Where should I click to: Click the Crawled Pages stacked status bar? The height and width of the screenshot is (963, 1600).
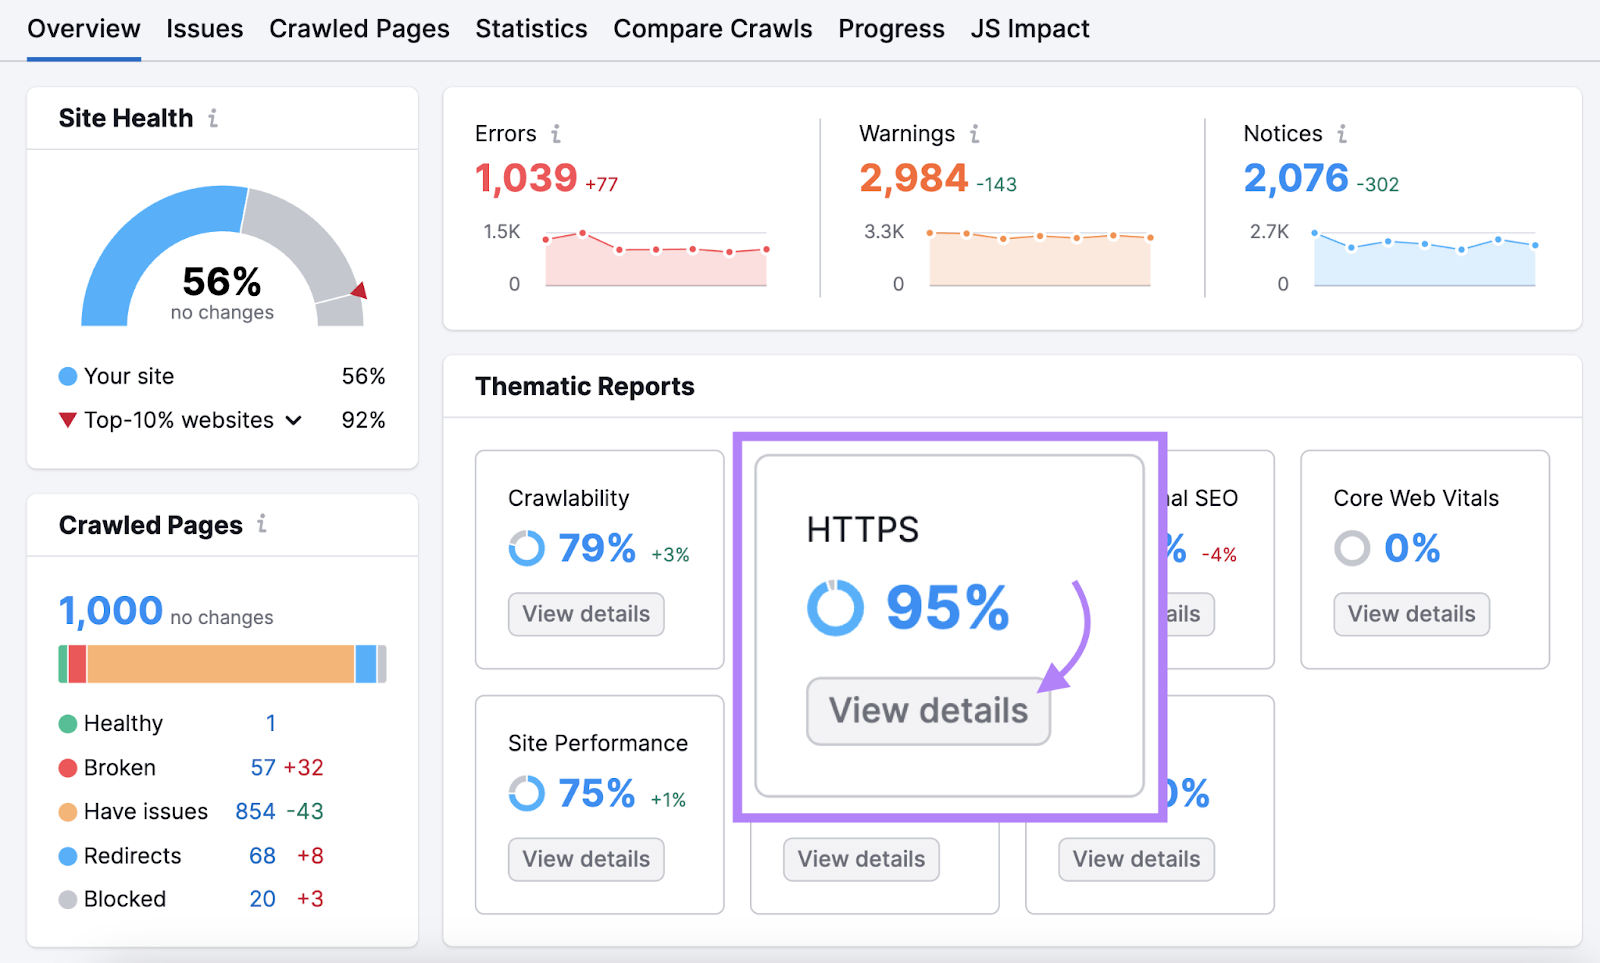coord(221,662)
